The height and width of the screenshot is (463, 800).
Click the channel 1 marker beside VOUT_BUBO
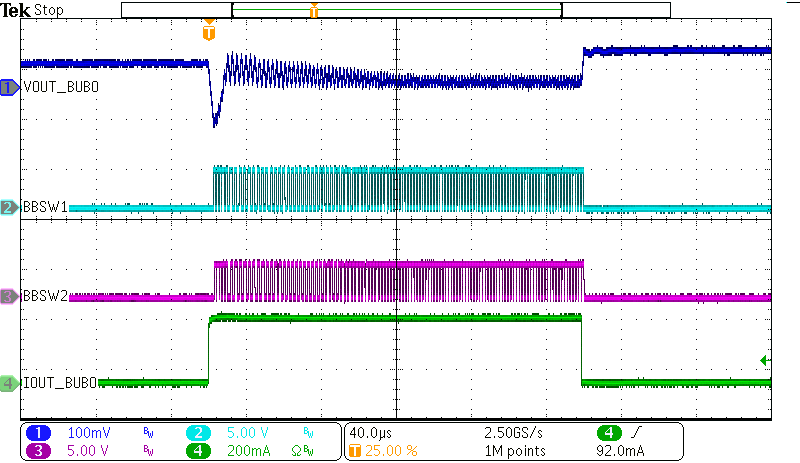tap(9, 88)
